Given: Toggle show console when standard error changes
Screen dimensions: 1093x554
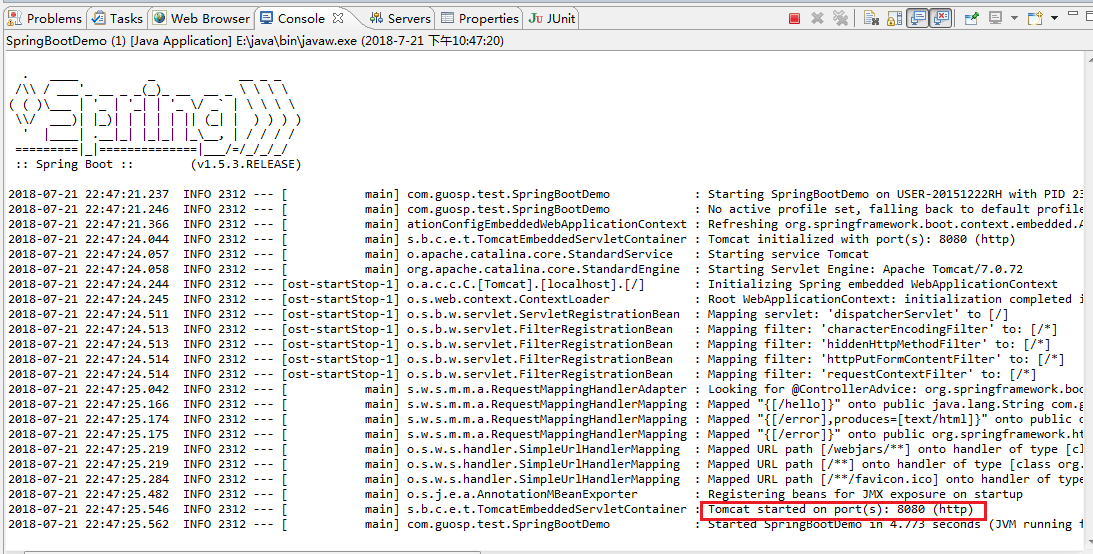Looking at the screenshot, I should pos(941,19).
